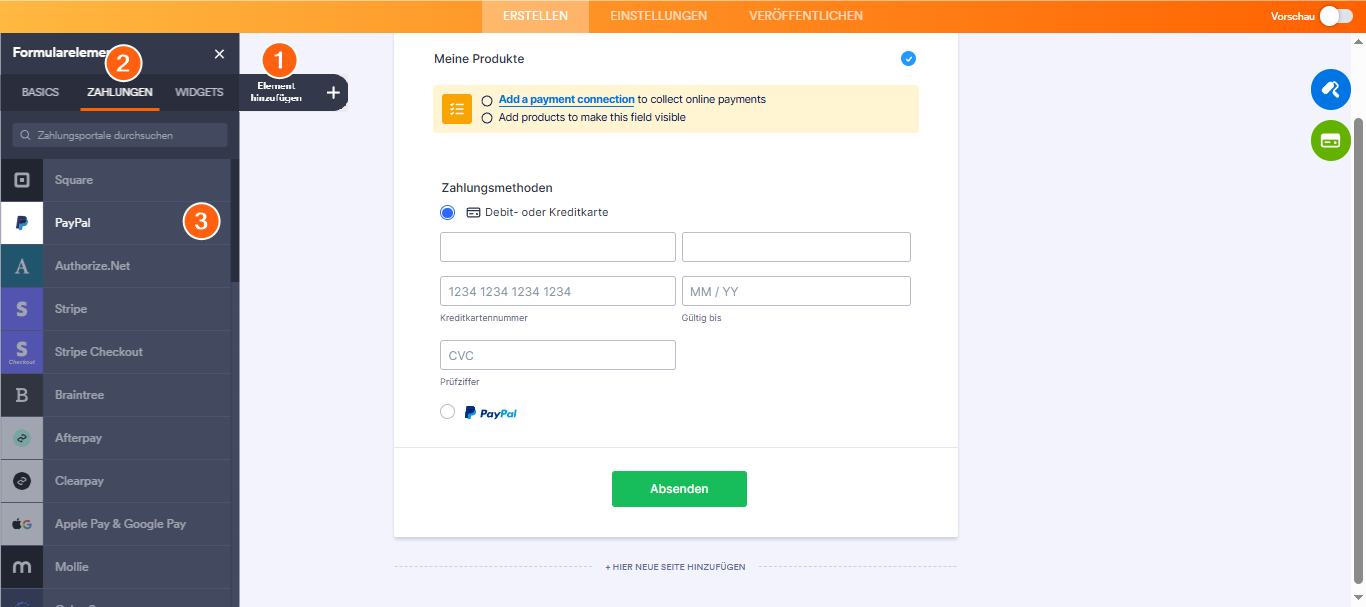Click the Element hinzufügen plus button
Viewport: 1366px width, 607px height.
pos(333,93)
